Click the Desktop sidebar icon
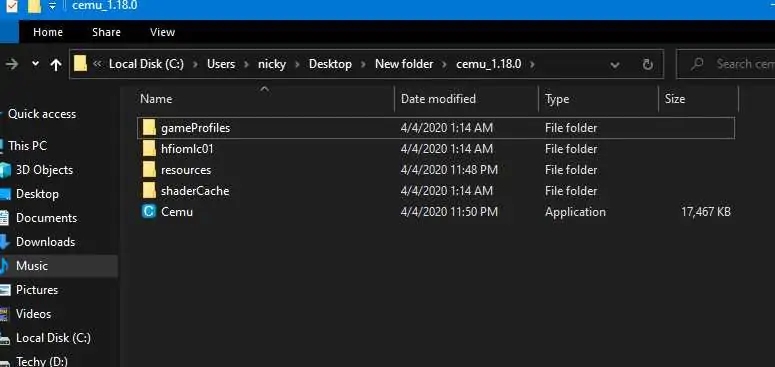 5,194
